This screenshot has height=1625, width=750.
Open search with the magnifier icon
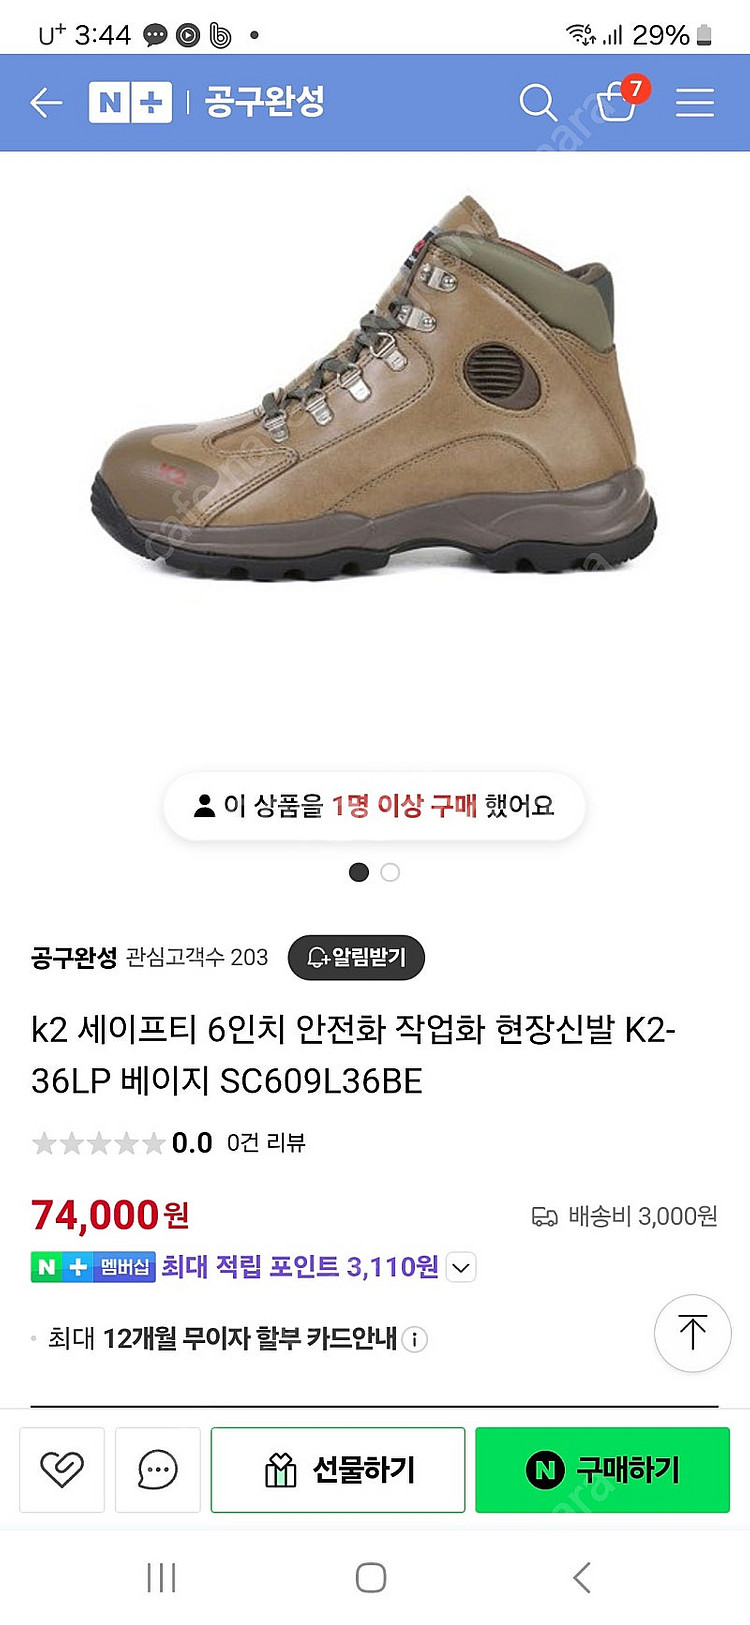(538, 102)
